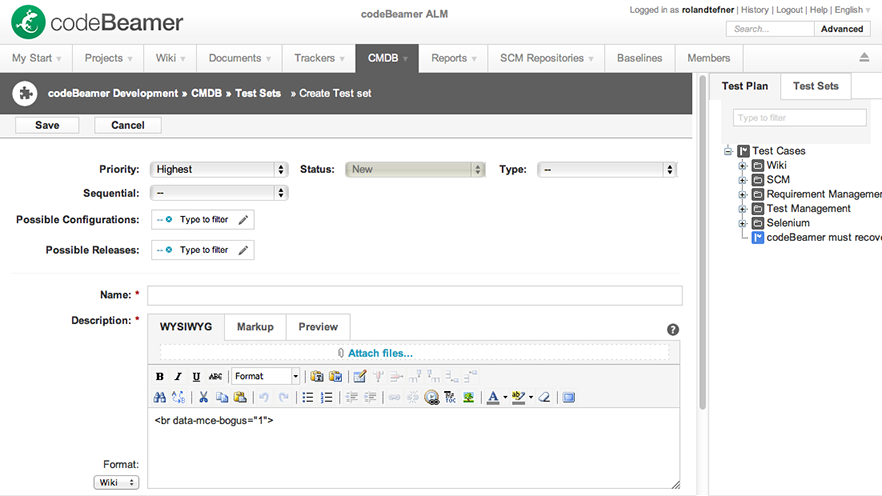Undo last edit in editor
The image size is (882, 496).
(x=264, y=398)
